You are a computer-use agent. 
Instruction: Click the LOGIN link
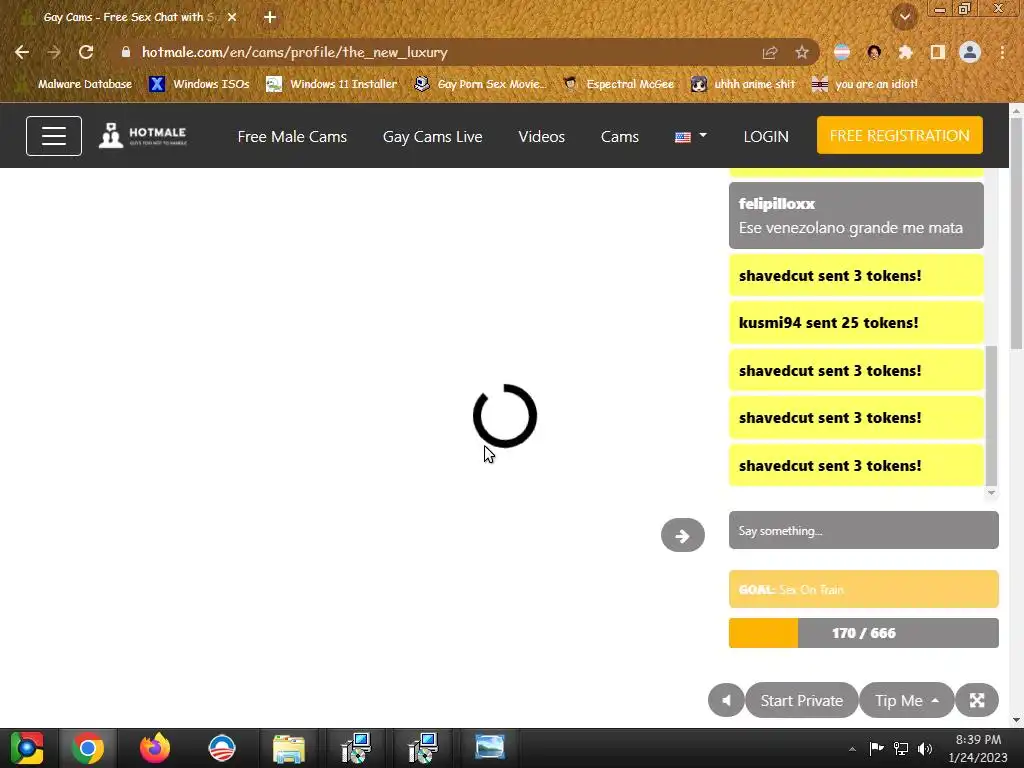(766, 136)
